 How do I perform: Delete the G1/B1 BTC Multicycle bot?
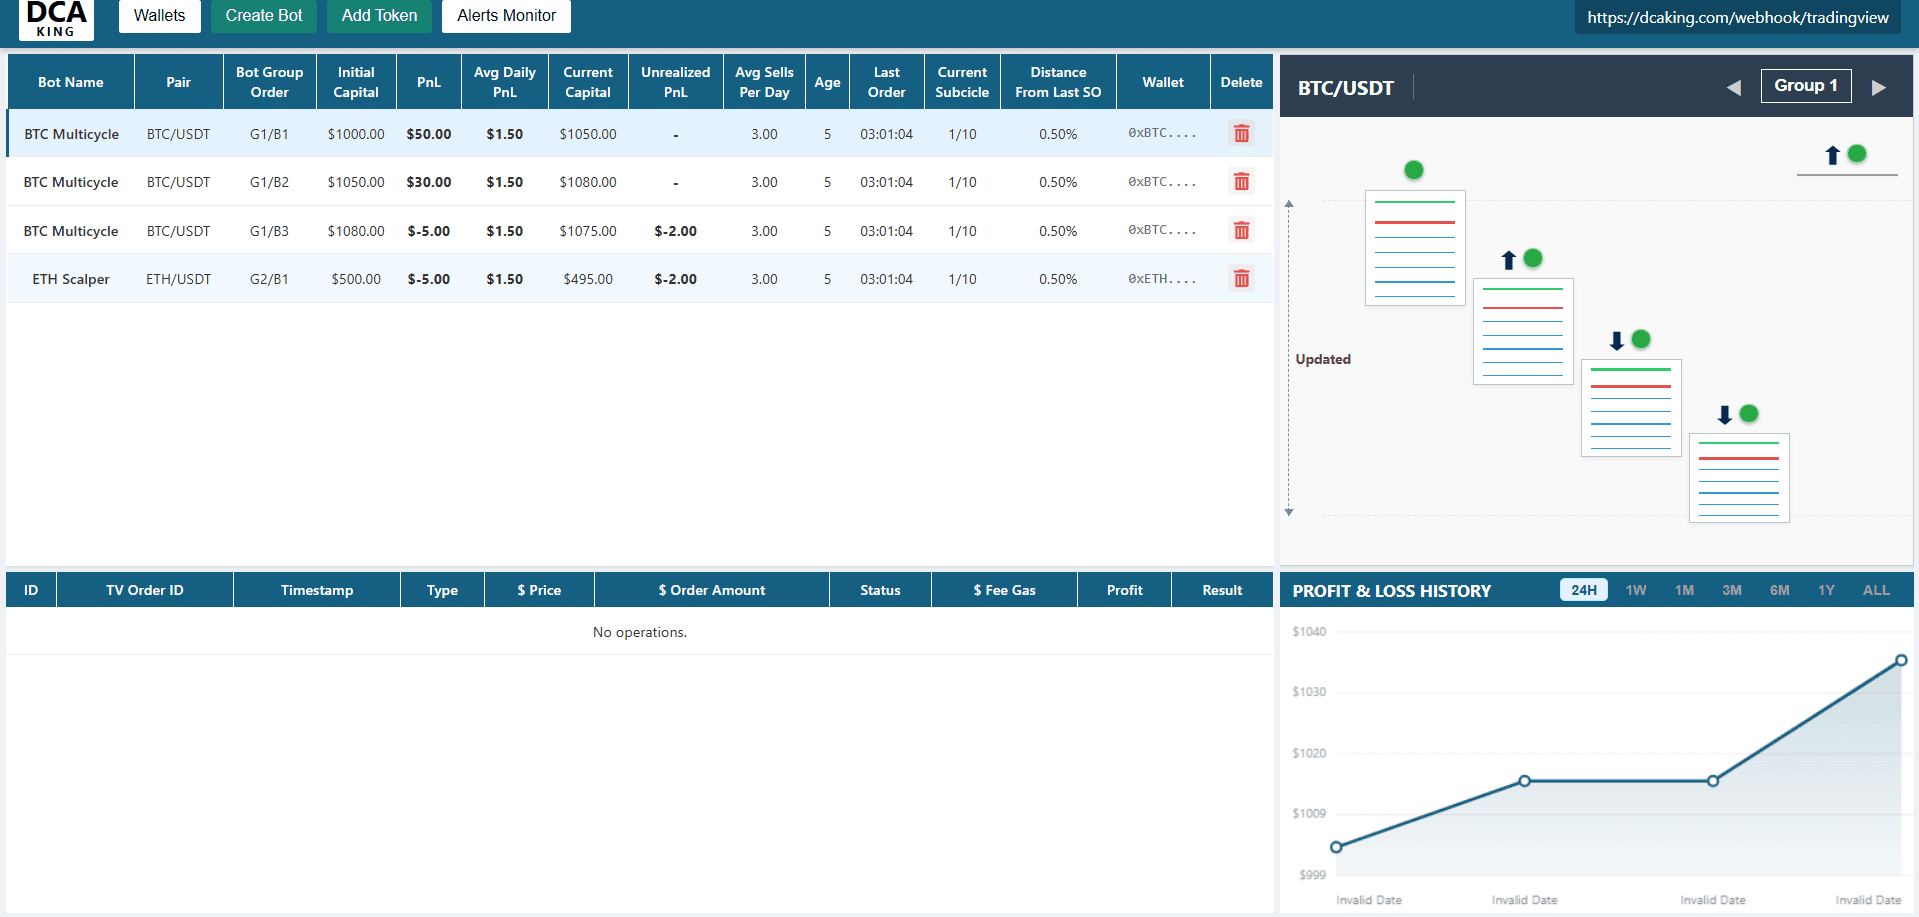(1241, 133)
